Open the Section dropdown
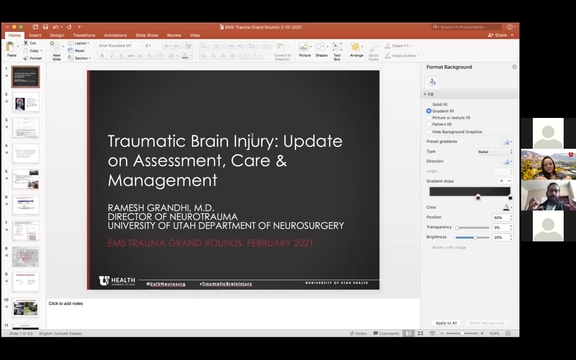Image resolution: width=576 pixels, height=360 pixels. (x=80, y=58)
